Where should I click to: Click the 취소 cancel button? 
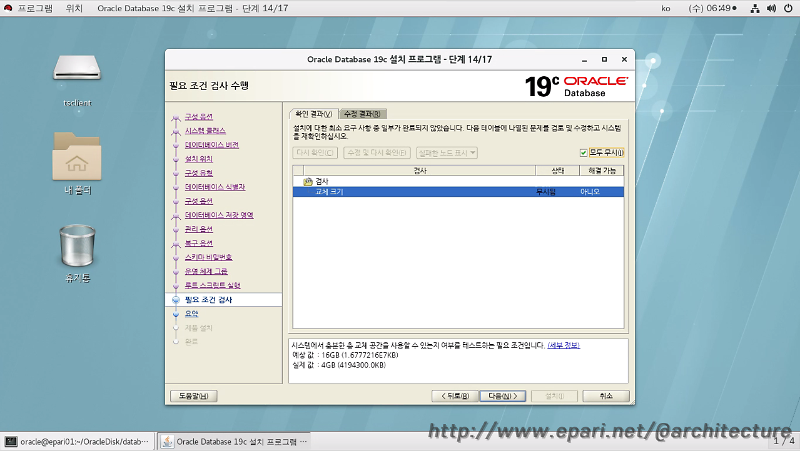[606, 396]
